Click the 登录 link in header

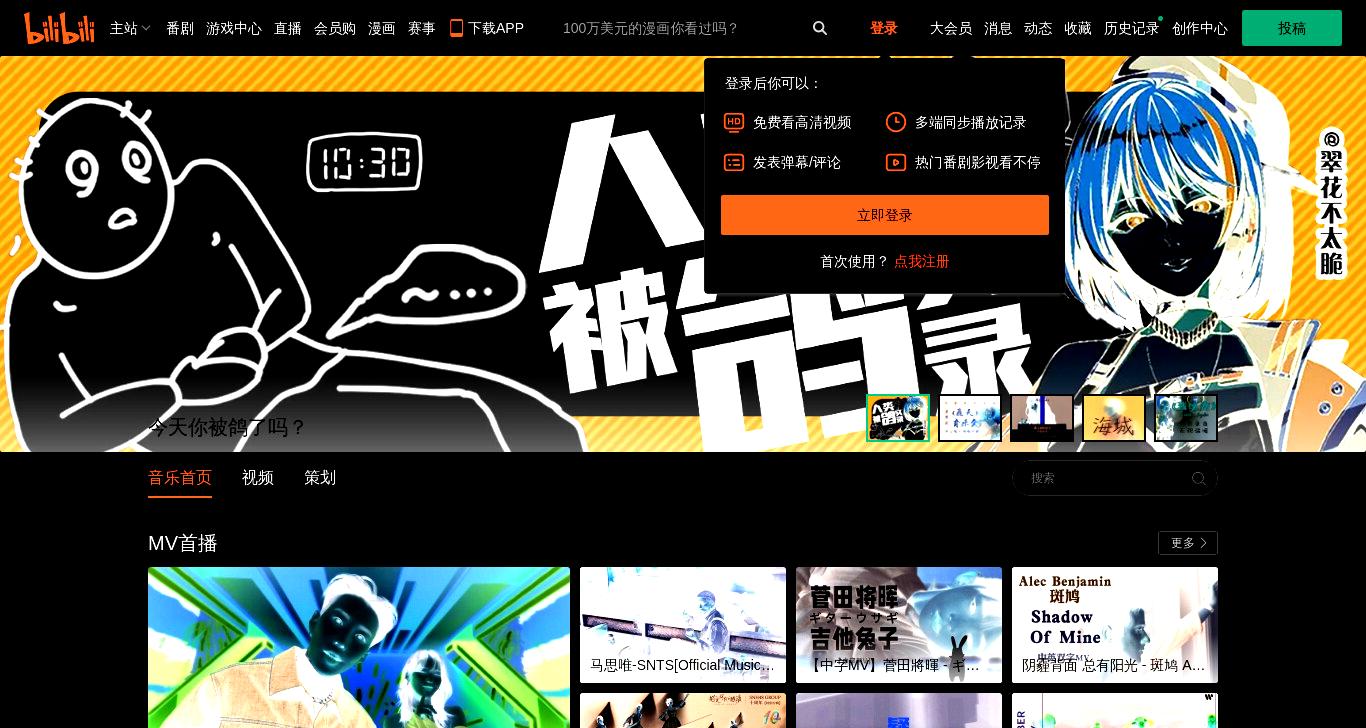884,28
